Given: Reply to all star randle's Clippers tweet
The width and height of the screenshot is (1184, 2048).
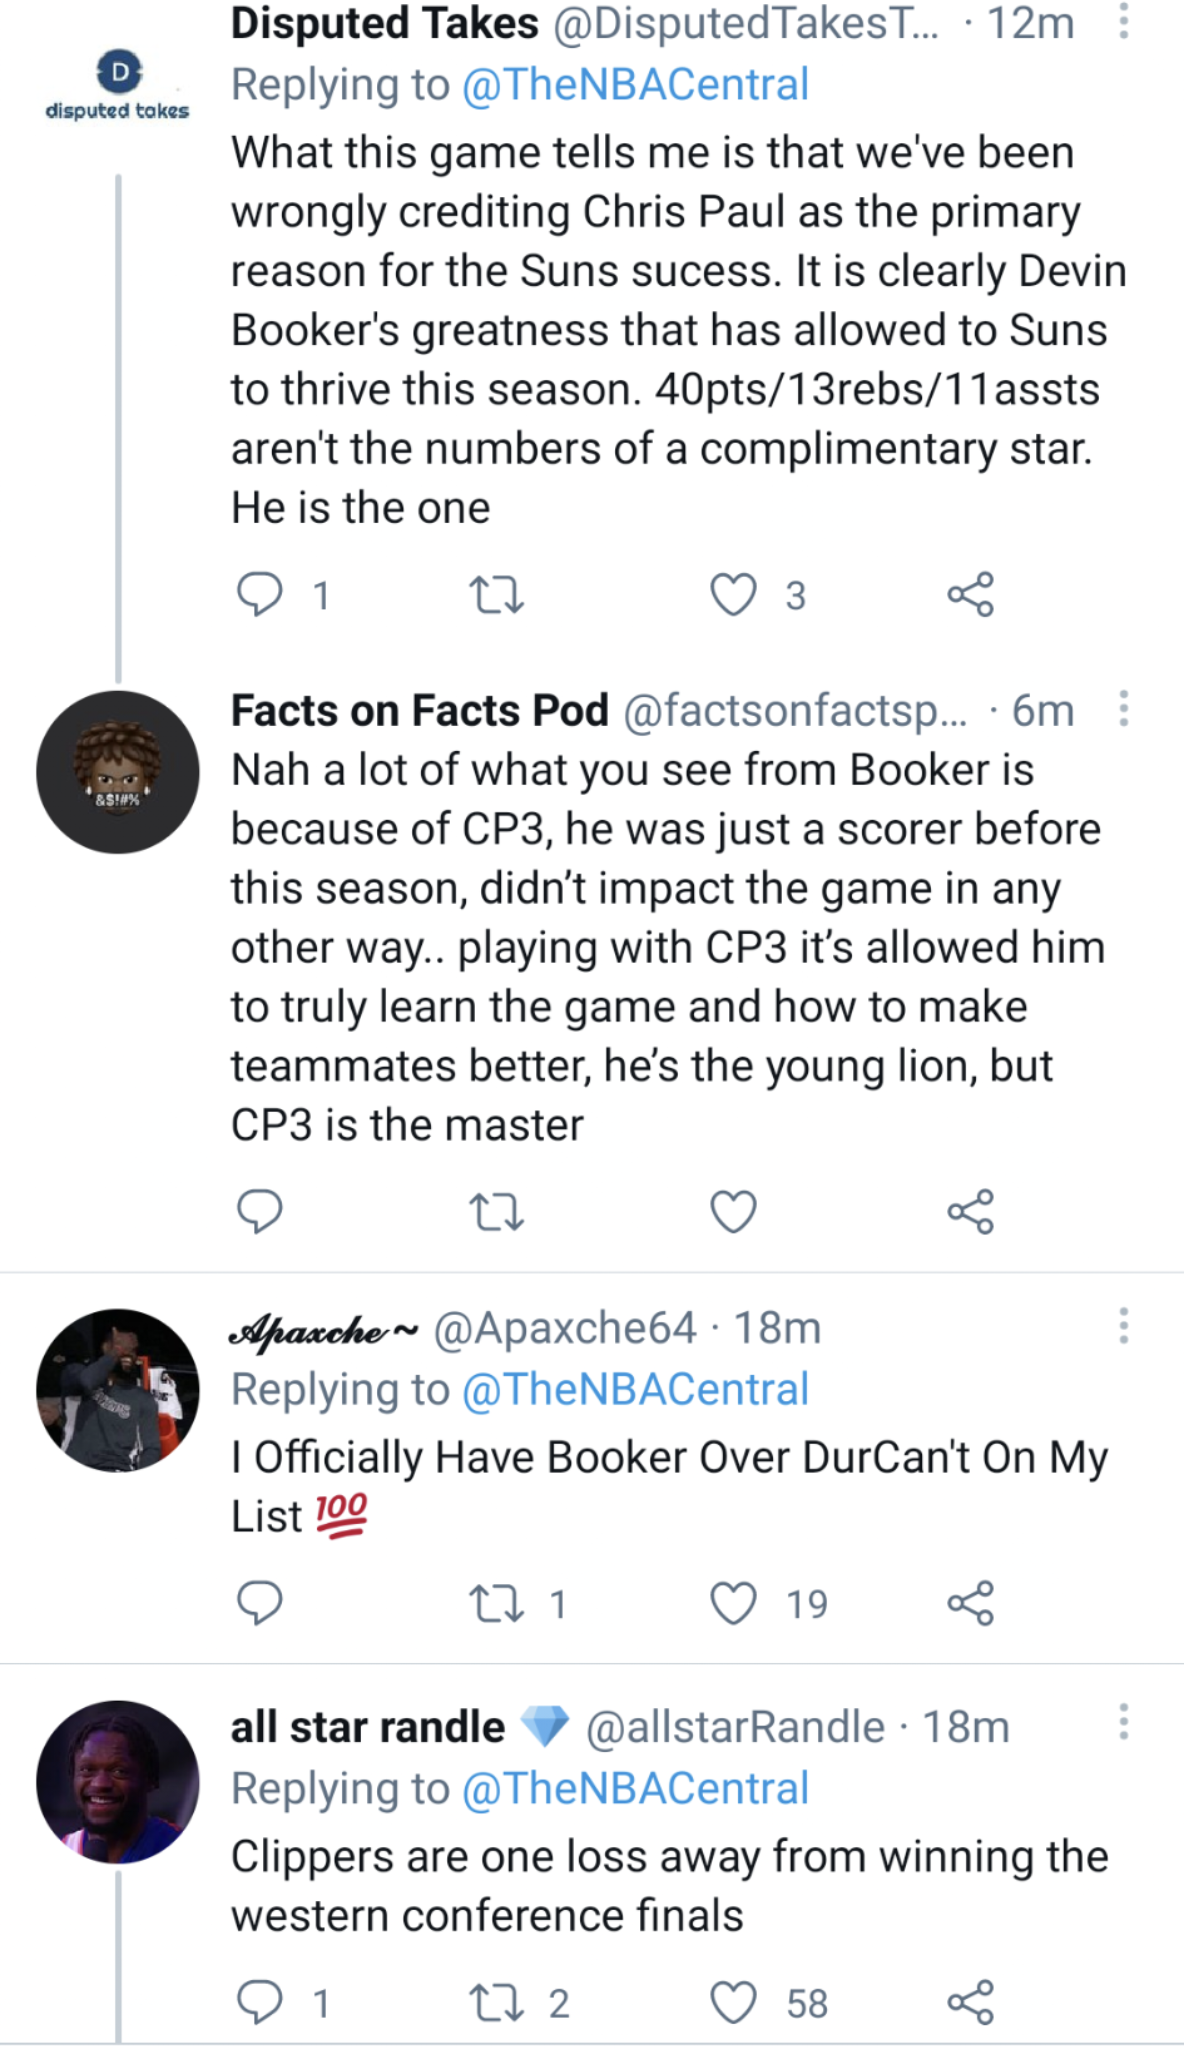Looking at the screenshot, I should point(259,2002).
